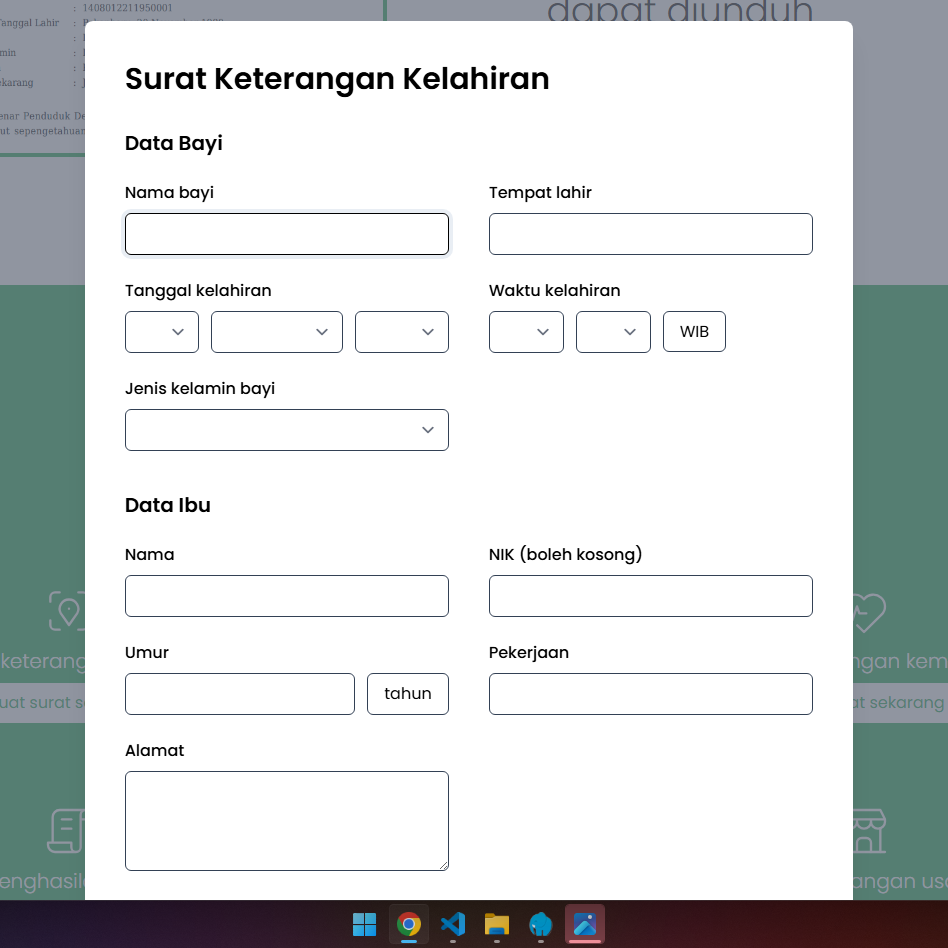Click the Umur input field
The width and height of the screenshot is (948, 948).
[240, 694]
